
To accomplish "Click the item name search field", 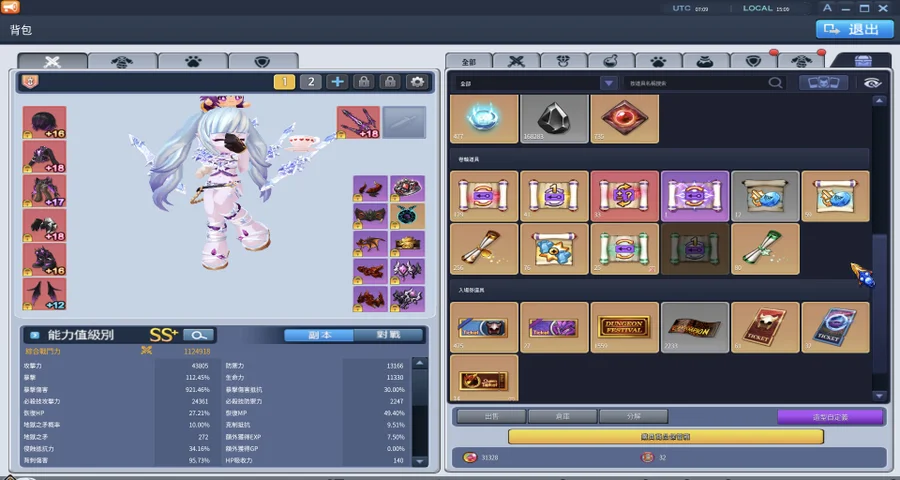I will (x=696, y=83).
